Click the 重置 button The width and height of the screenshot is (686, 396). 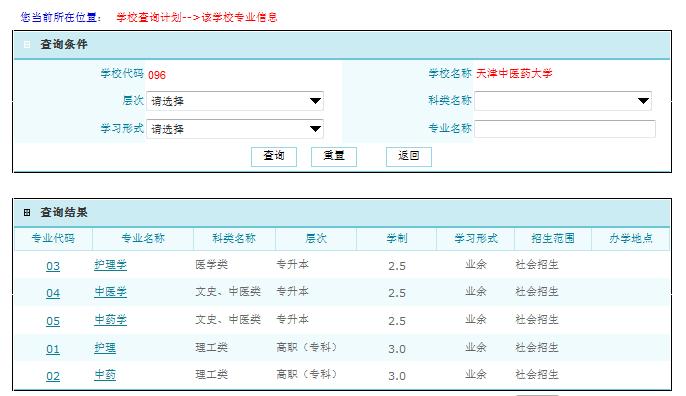tap(334, 156)
